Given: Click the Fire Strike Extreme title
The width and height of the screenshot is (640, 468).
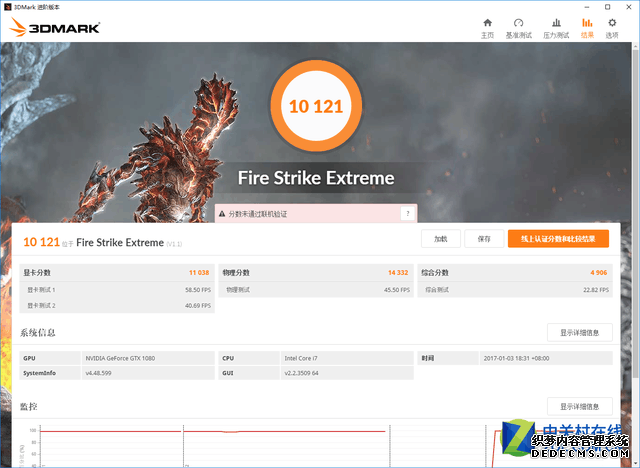Looking at the screenshot, I should pos(316,178).
